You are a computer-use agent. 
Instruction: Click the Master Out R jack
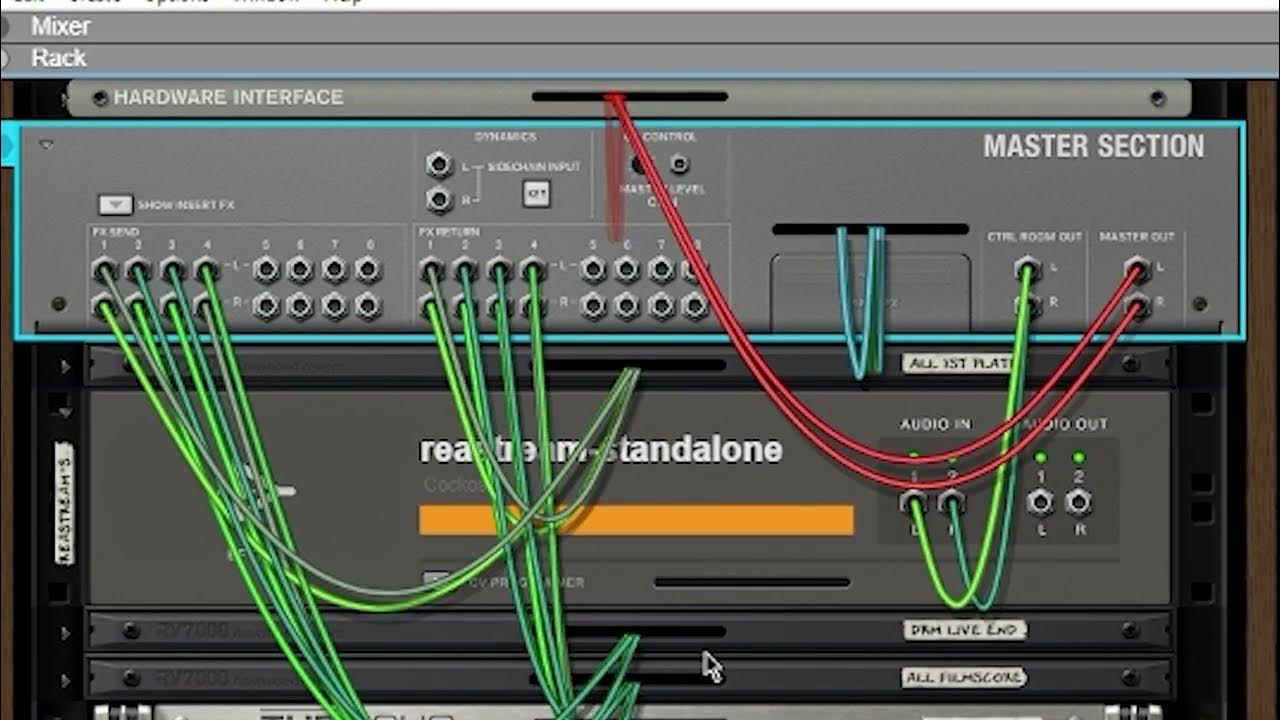(1136, 305)
